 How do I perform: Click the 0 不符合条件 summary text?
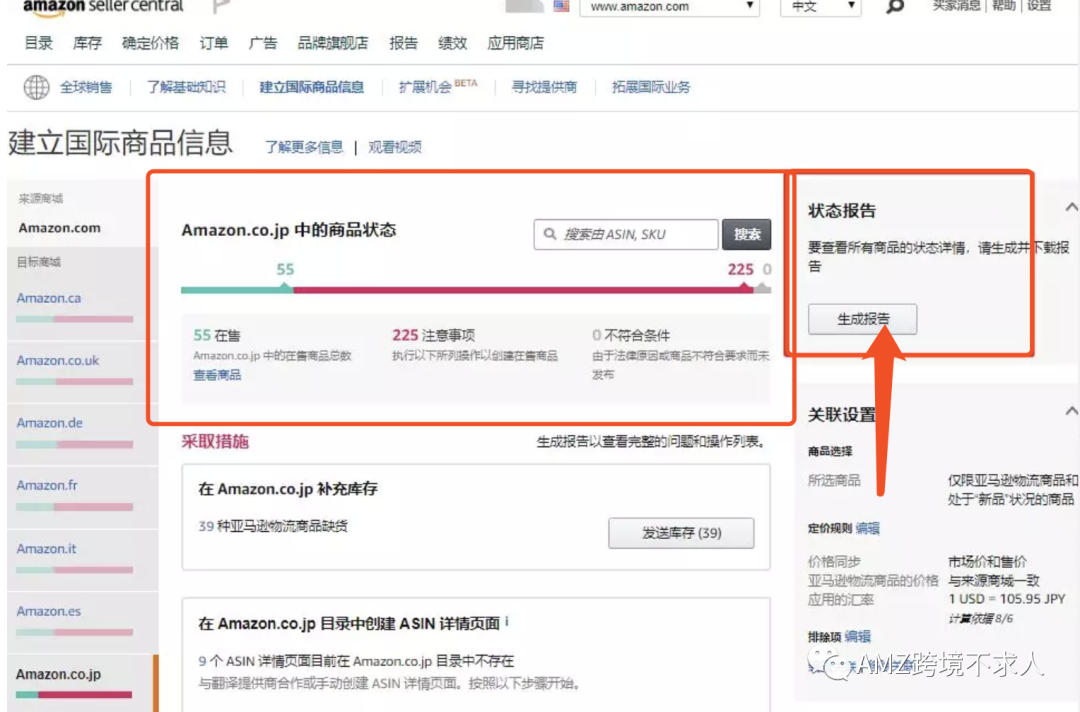(631, 335)
